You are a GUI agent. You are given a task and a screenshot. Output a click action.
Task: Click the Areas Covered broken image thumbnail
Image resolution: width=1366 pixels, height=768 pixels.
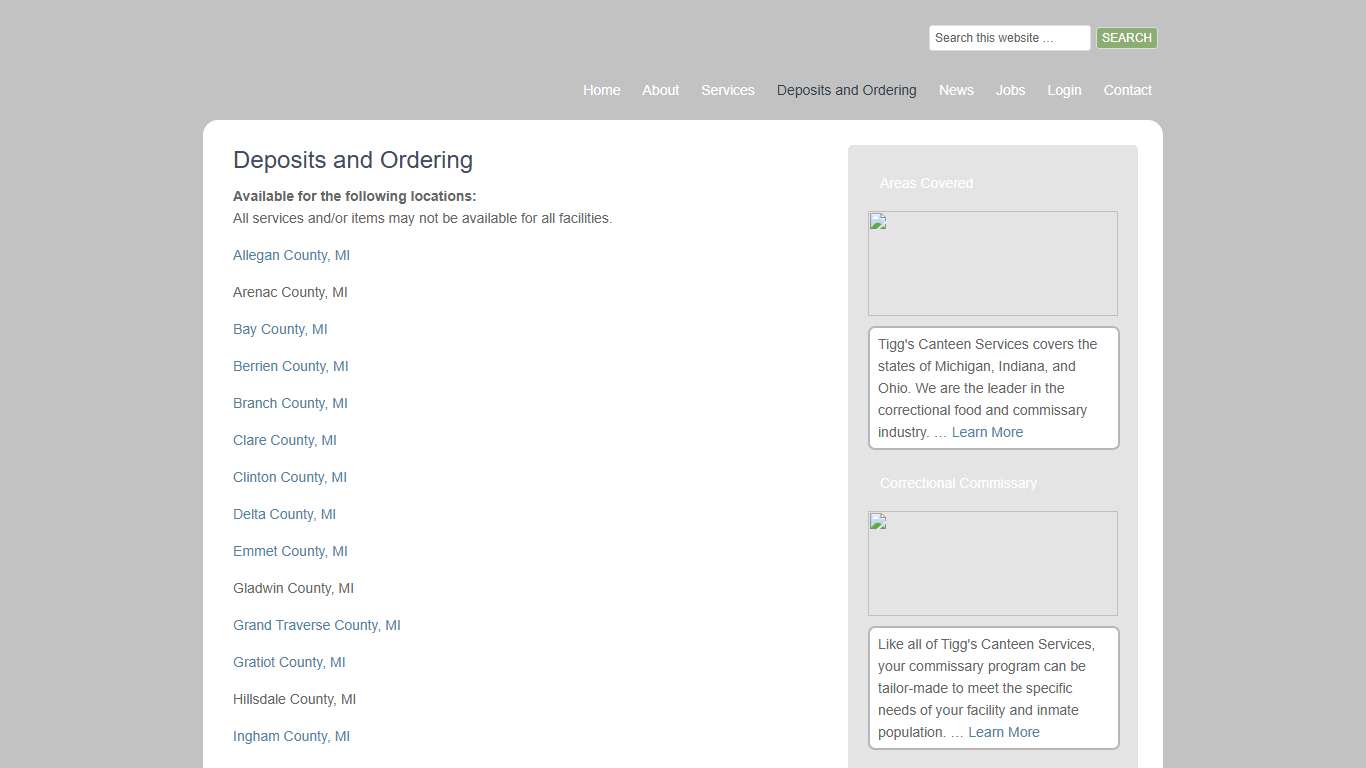coord(992,263)
